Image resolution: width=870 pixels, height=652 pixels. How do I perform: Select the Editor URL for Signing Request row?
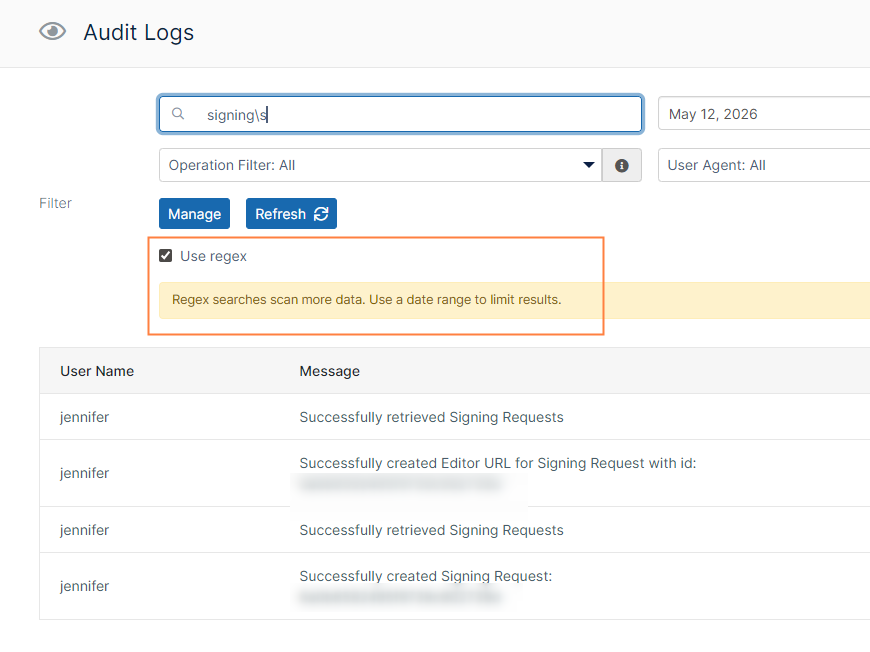tap(454, 473)
